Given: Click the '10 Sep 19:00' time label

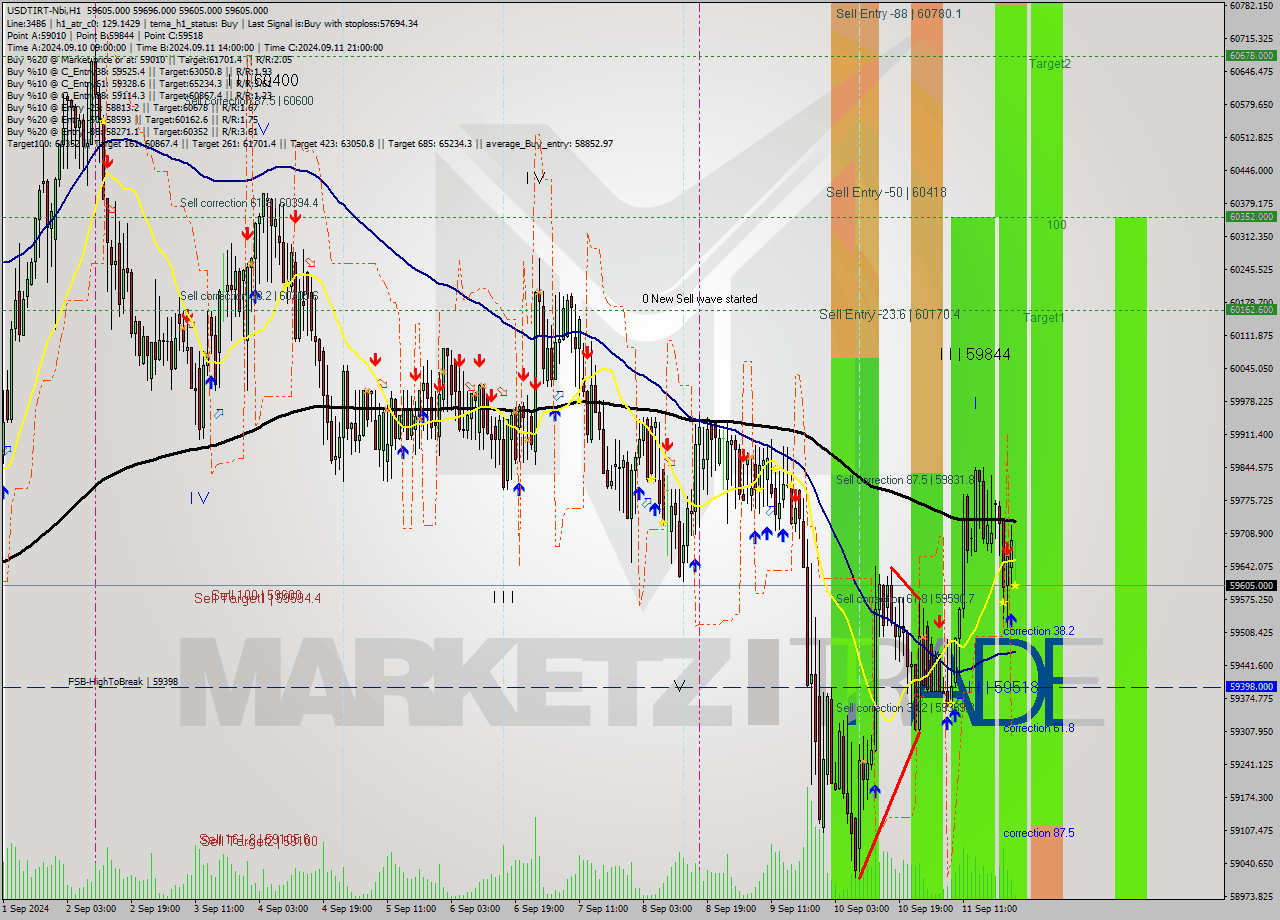Looking at the screenshot, I should [924, 909].
